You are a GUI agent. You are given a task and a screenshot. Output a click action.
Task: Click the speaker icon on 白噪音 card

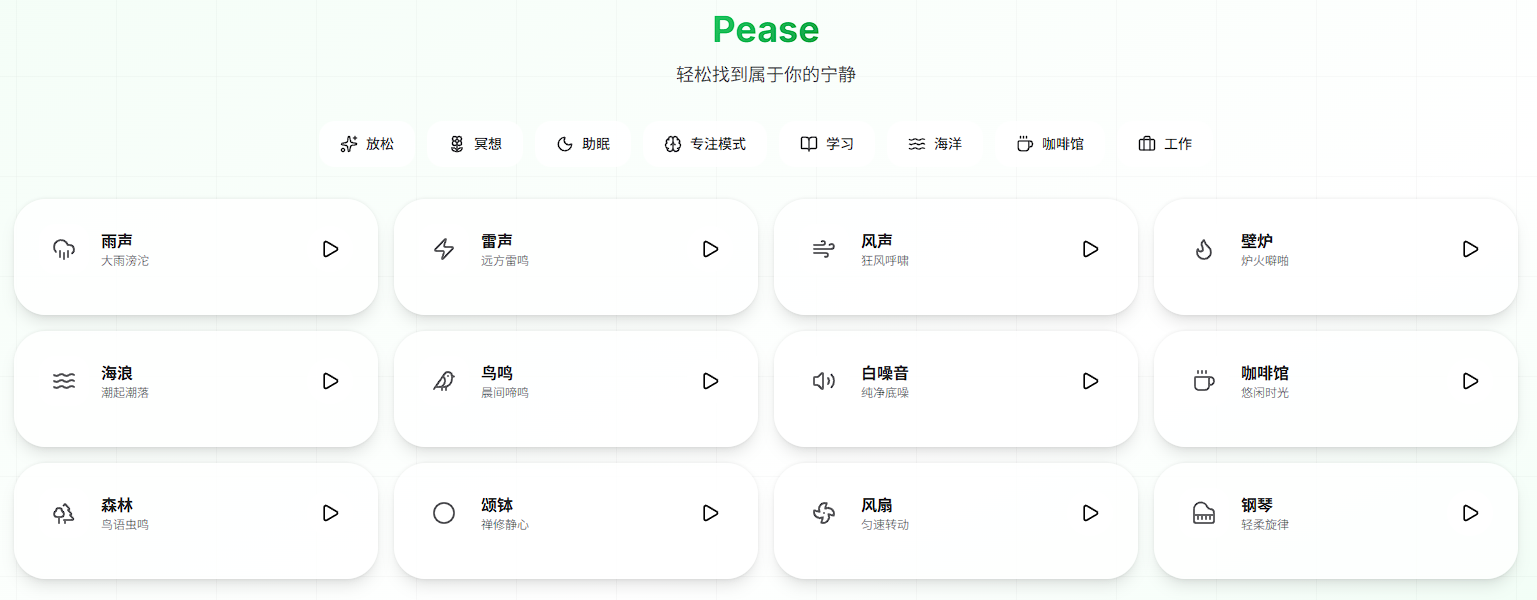822,382
